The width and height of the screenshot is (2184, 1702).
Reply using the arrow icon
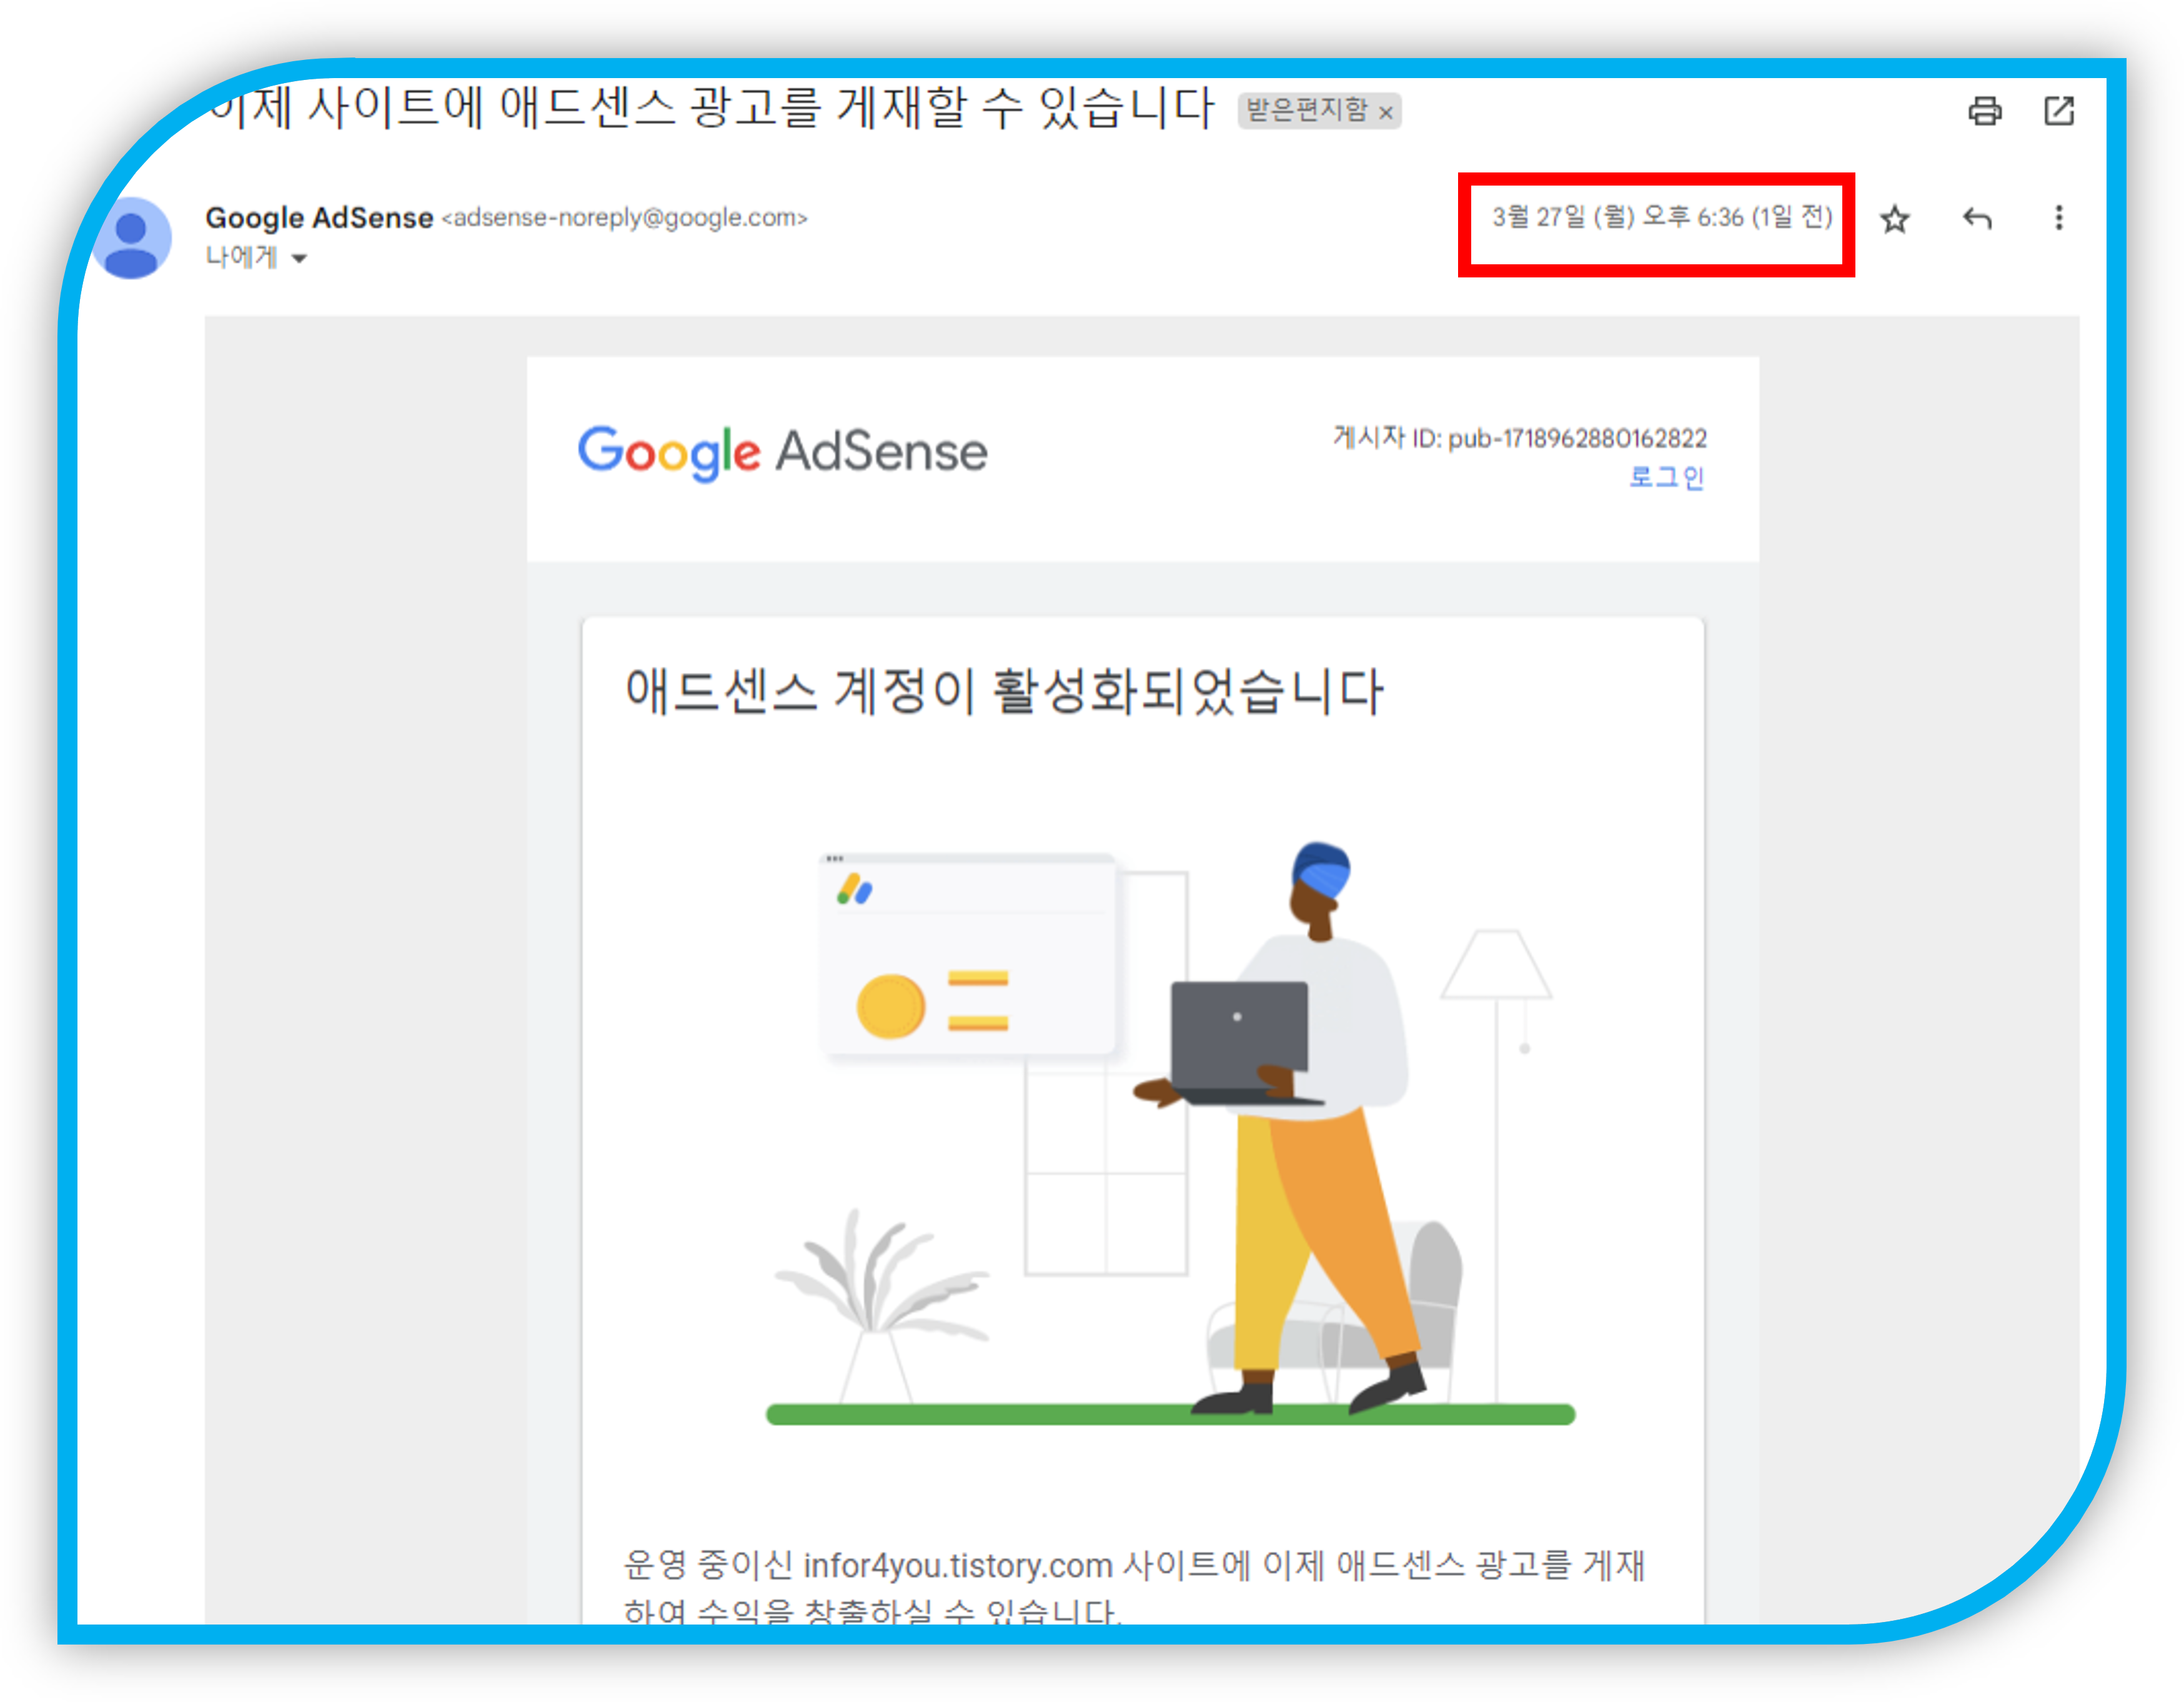(1977, 218)
